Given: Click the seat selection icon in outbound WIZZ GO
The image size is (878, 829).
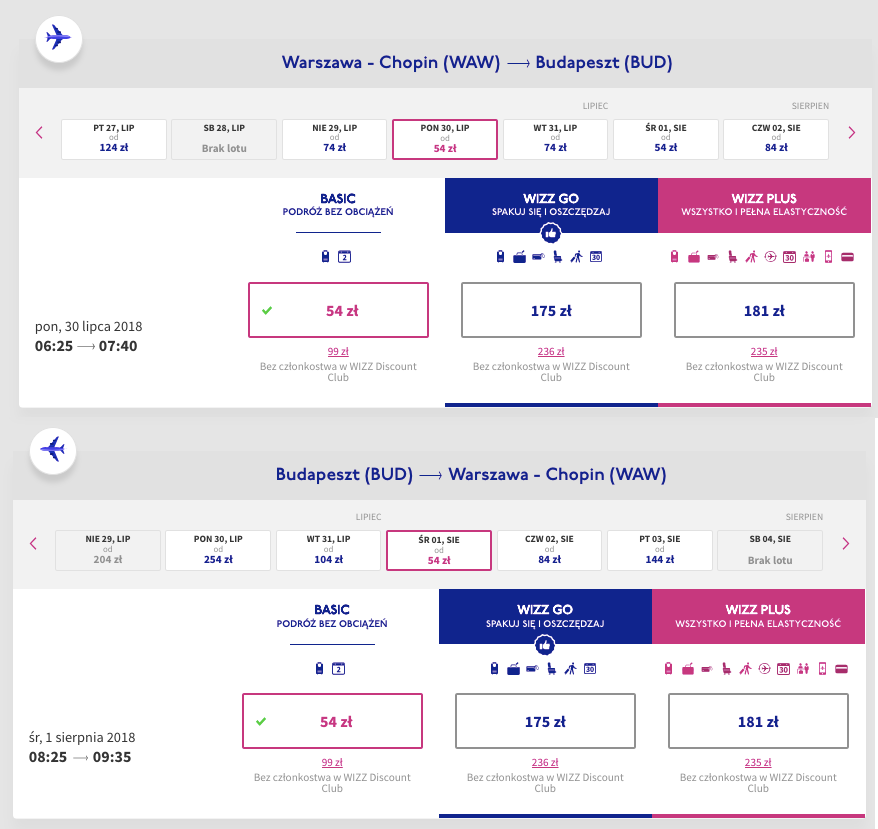Looking at the screenshot, I should pos(558,257).
